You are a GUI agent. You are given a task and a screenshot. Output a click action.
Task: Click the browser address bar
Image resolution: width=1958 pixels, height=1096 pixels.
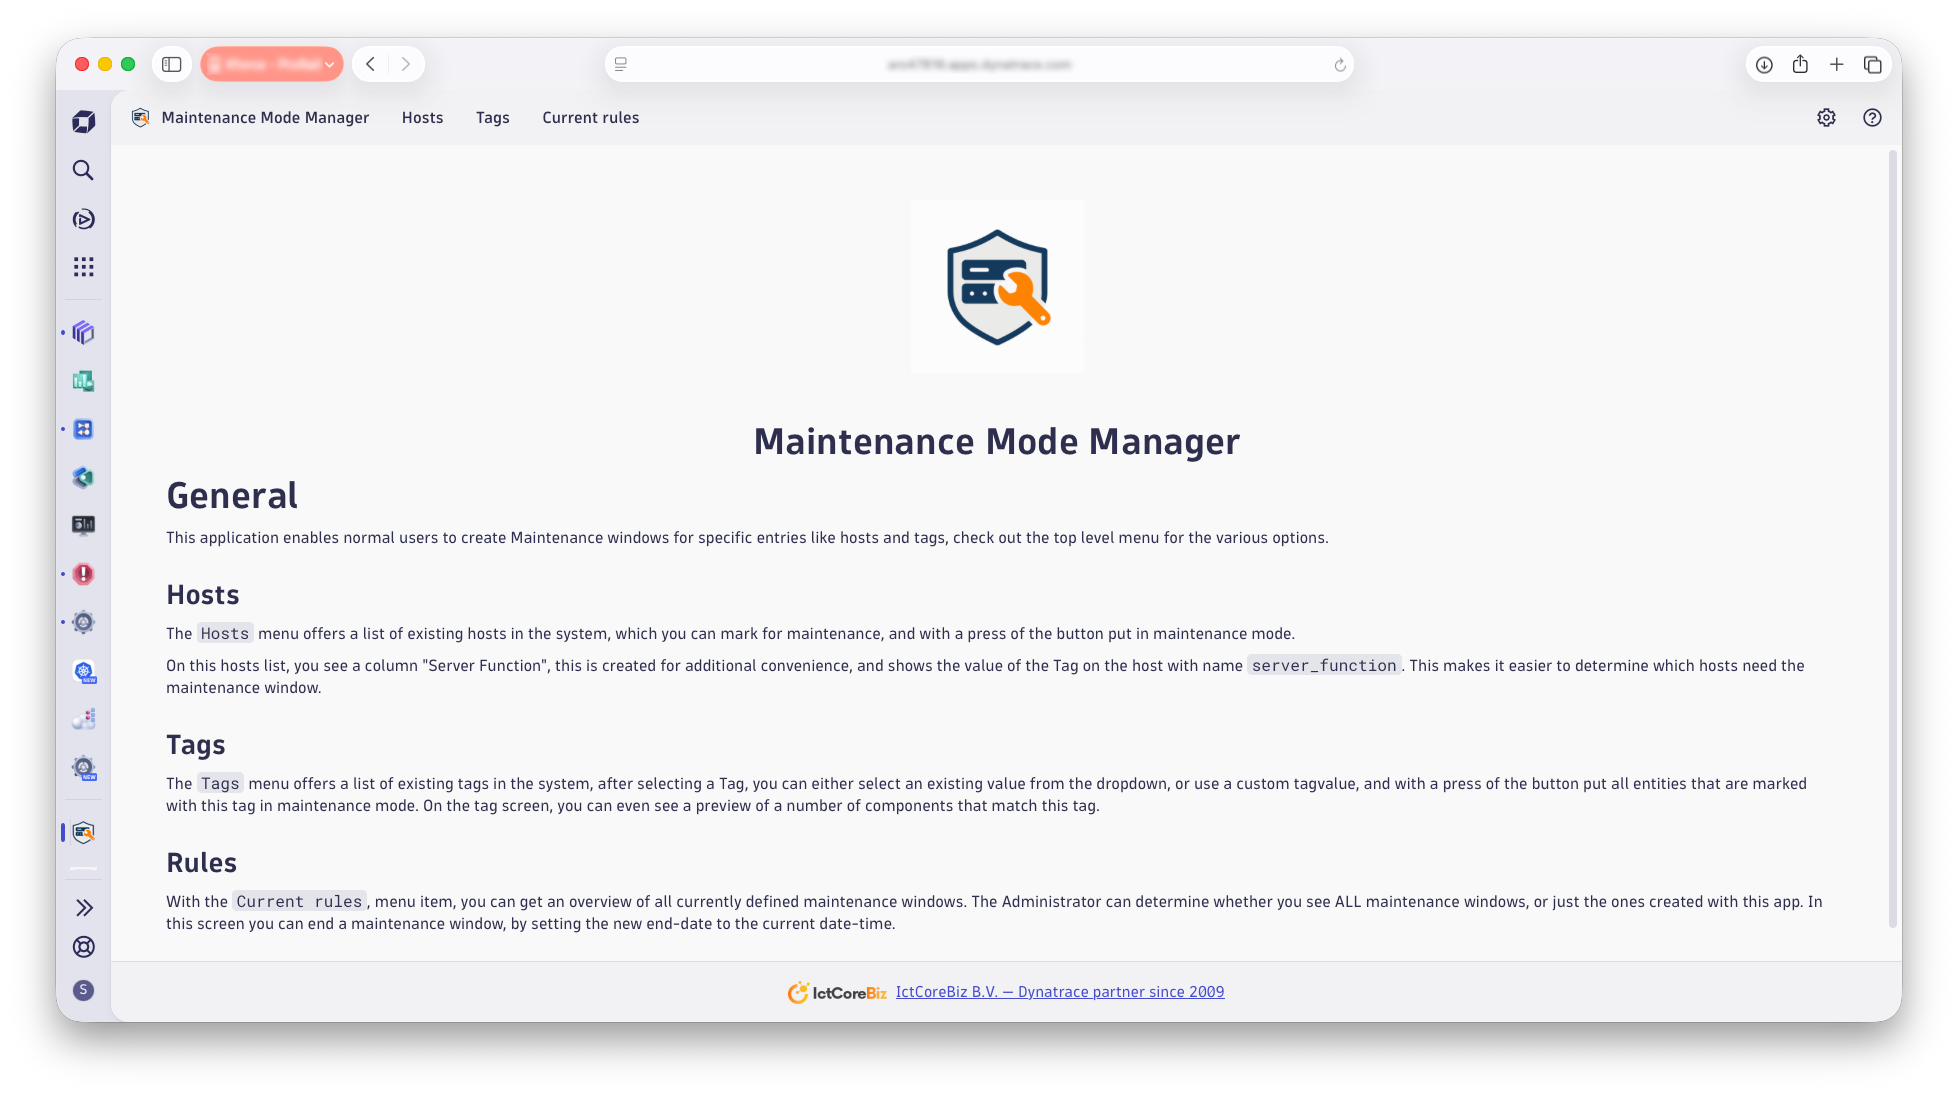[x=978, y=64]
